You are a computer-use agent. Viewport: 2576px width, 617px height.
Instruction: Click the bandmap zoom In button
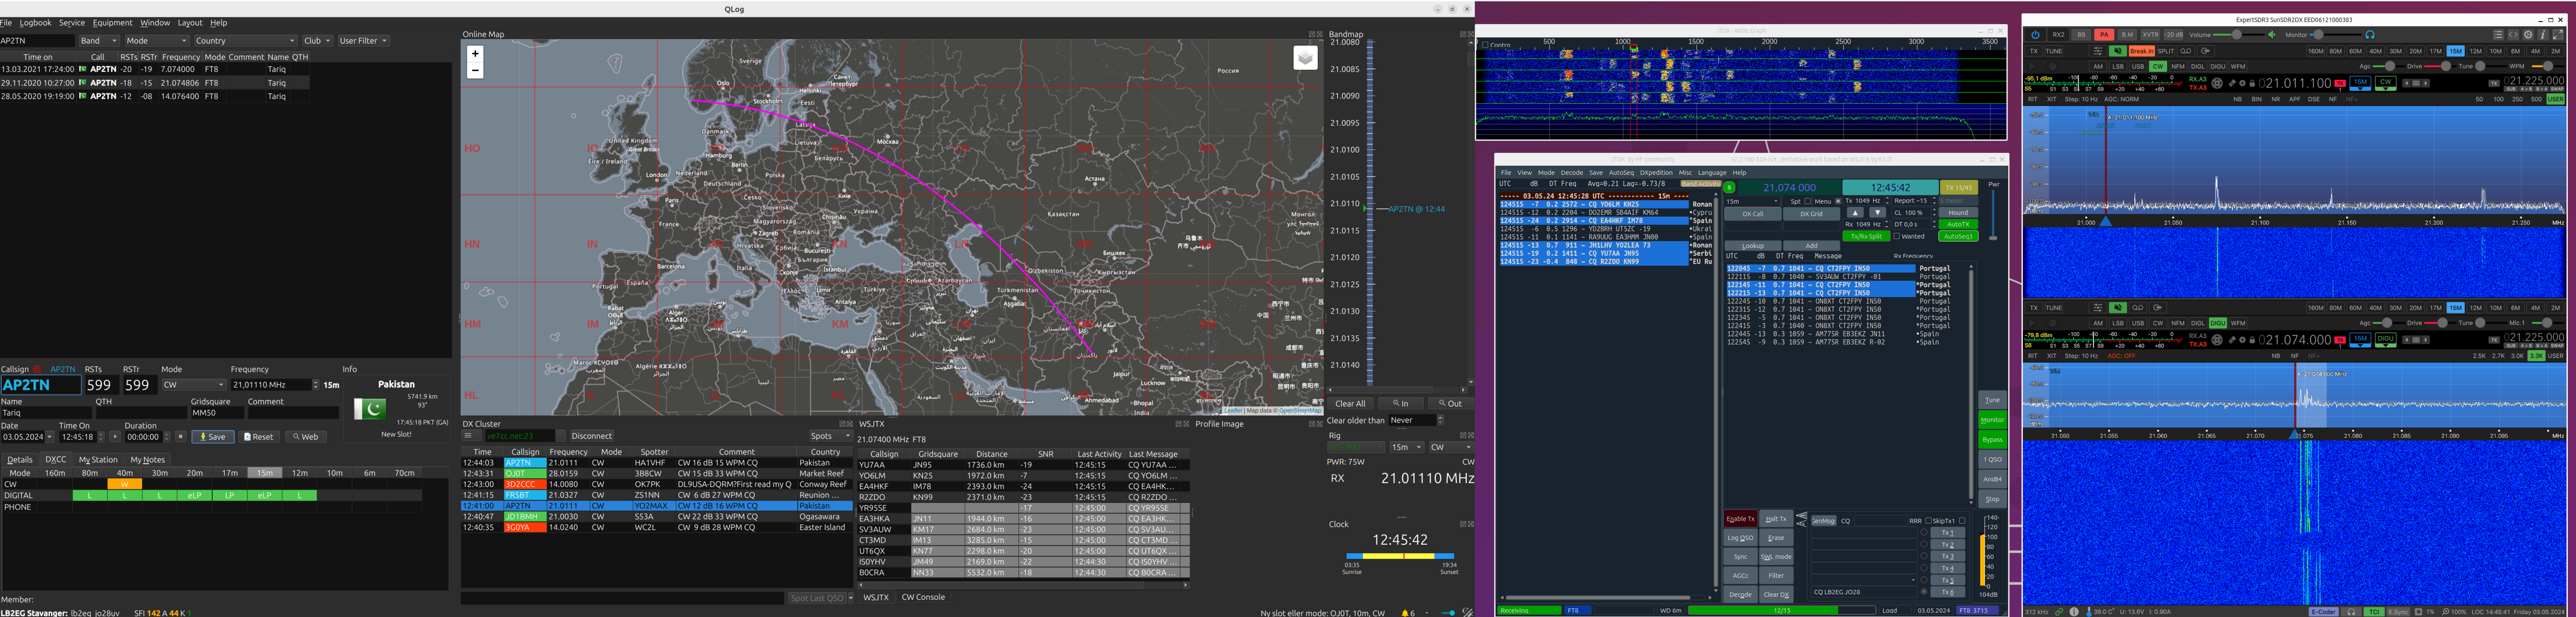pyautogui.click(x=1401, y=404)
